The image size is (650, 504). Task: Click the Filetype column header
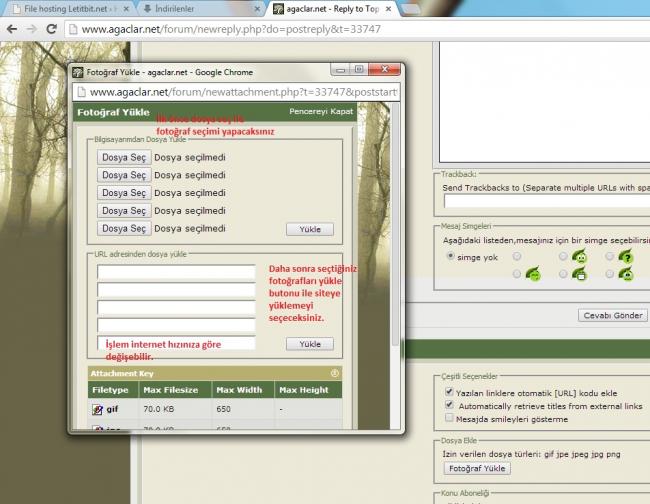pos(113,390)
